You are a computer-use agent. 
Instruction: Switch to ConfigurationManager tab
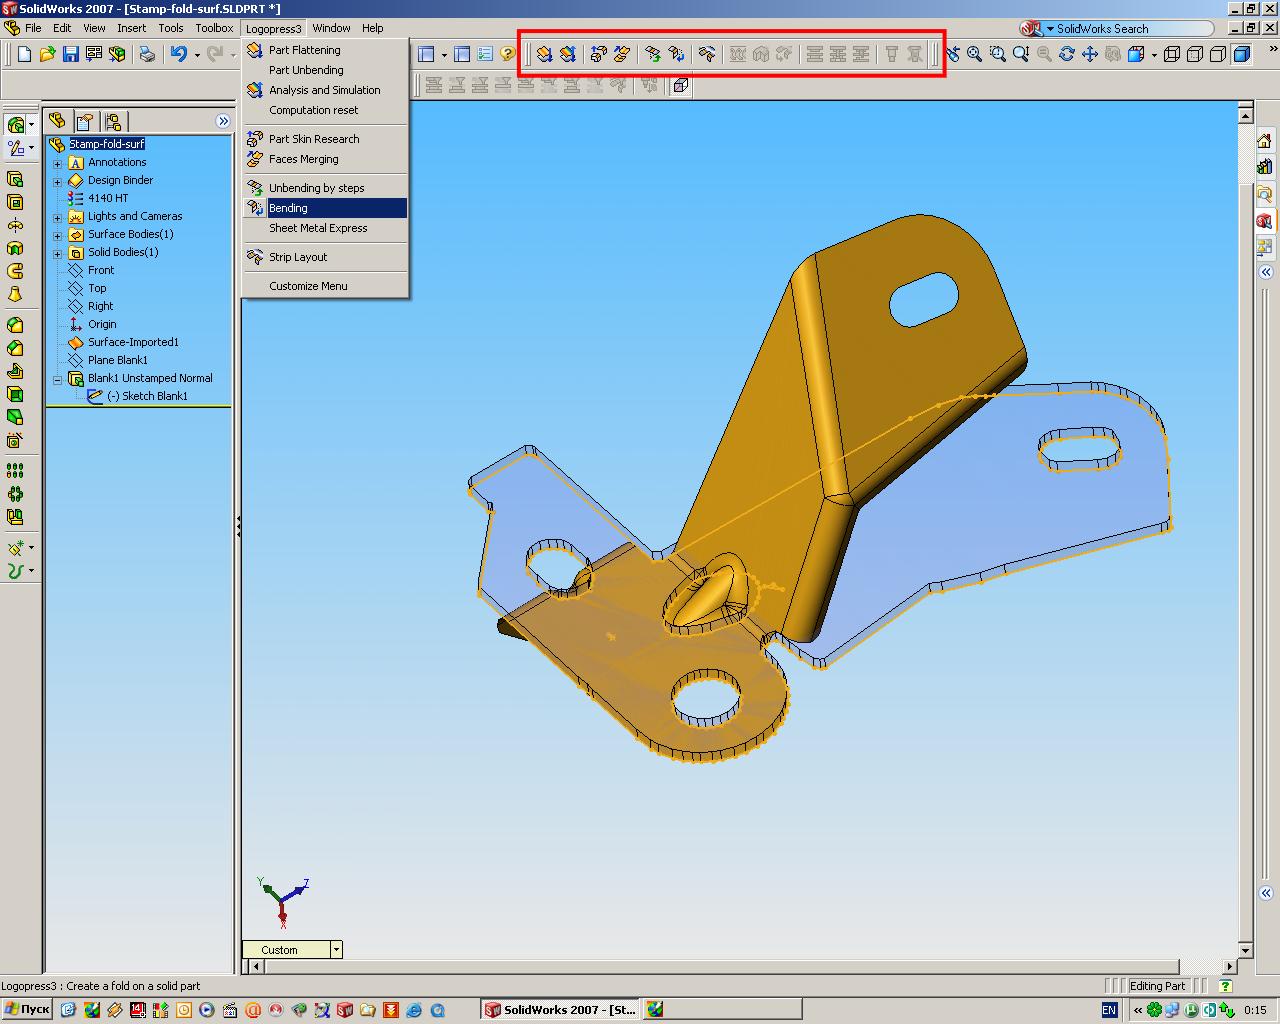point(113,122)
